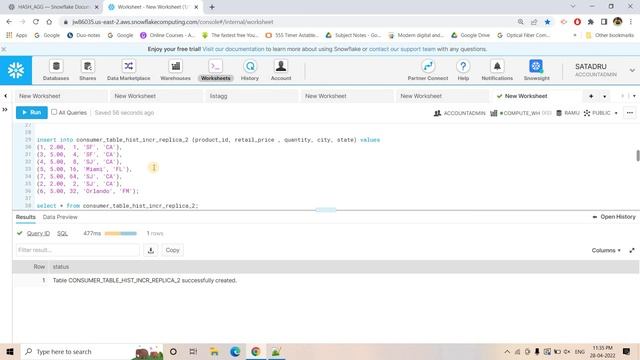Click the Windows taskbar search box
640x360 pixels.
[x=92, y=351]
